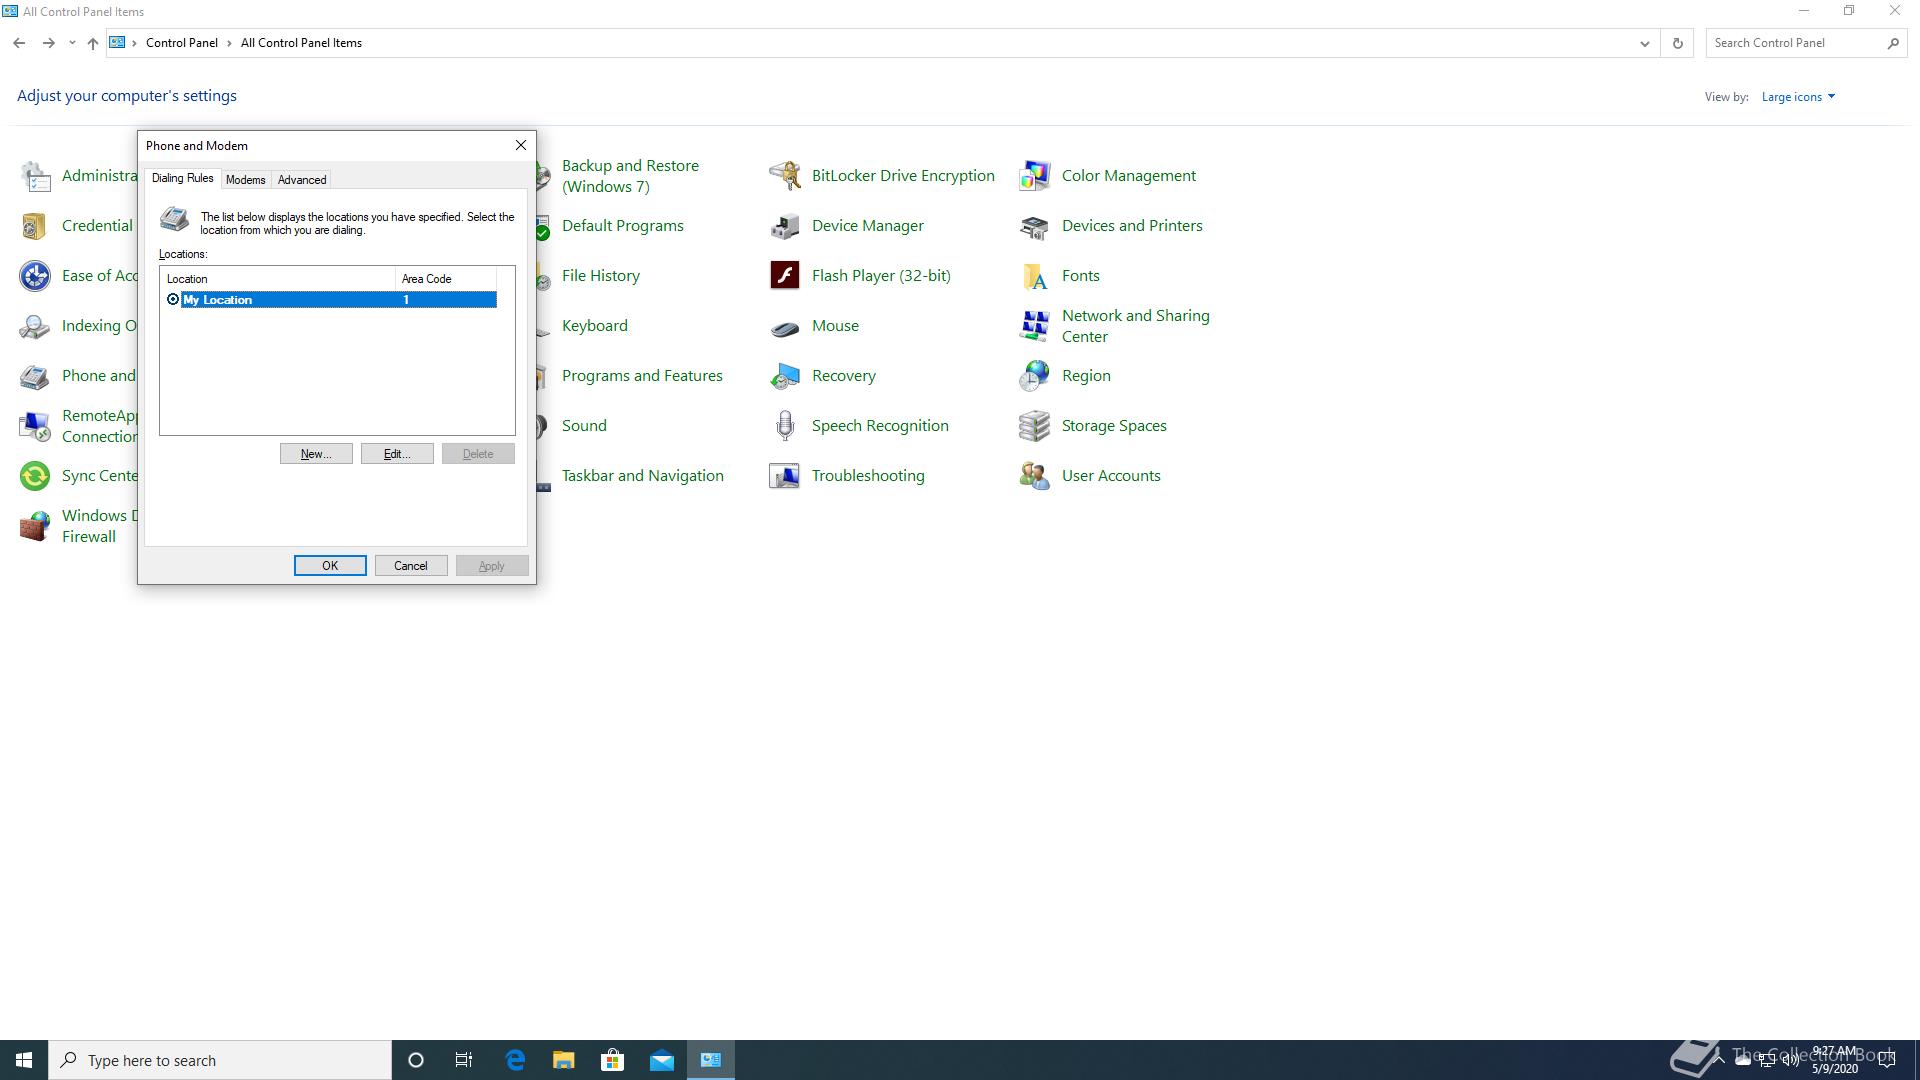Switch to the Modems tab
1920x1080 pixels.
[x=245, y=180]
